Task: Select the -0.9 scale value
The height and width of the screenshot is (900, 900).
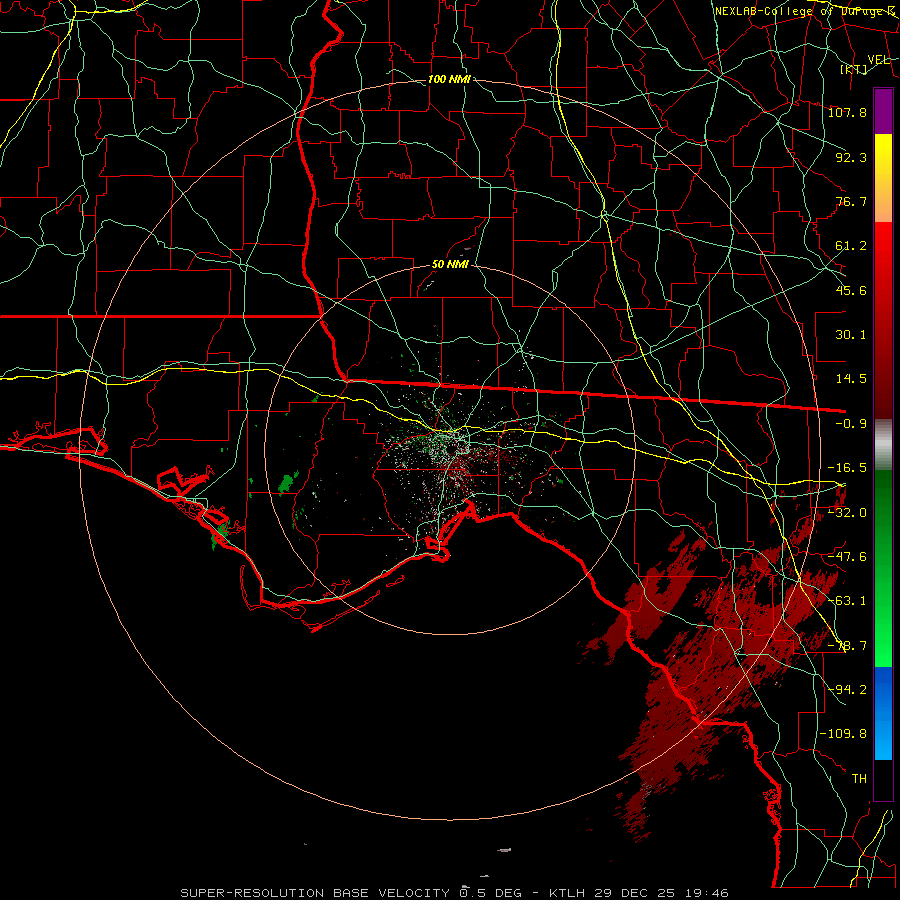Action: click(x=851, y=424)
